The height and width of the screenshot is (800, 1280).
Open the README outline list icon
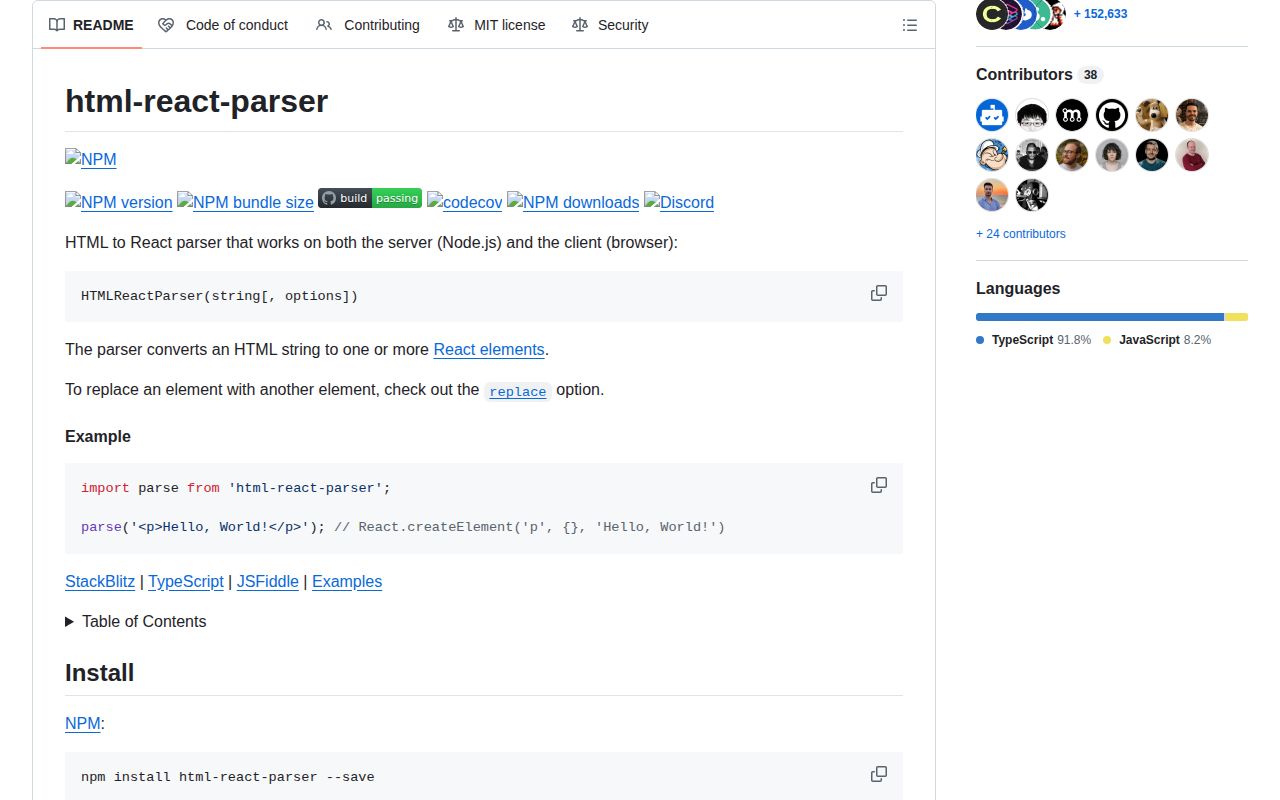tap(910, 25)
